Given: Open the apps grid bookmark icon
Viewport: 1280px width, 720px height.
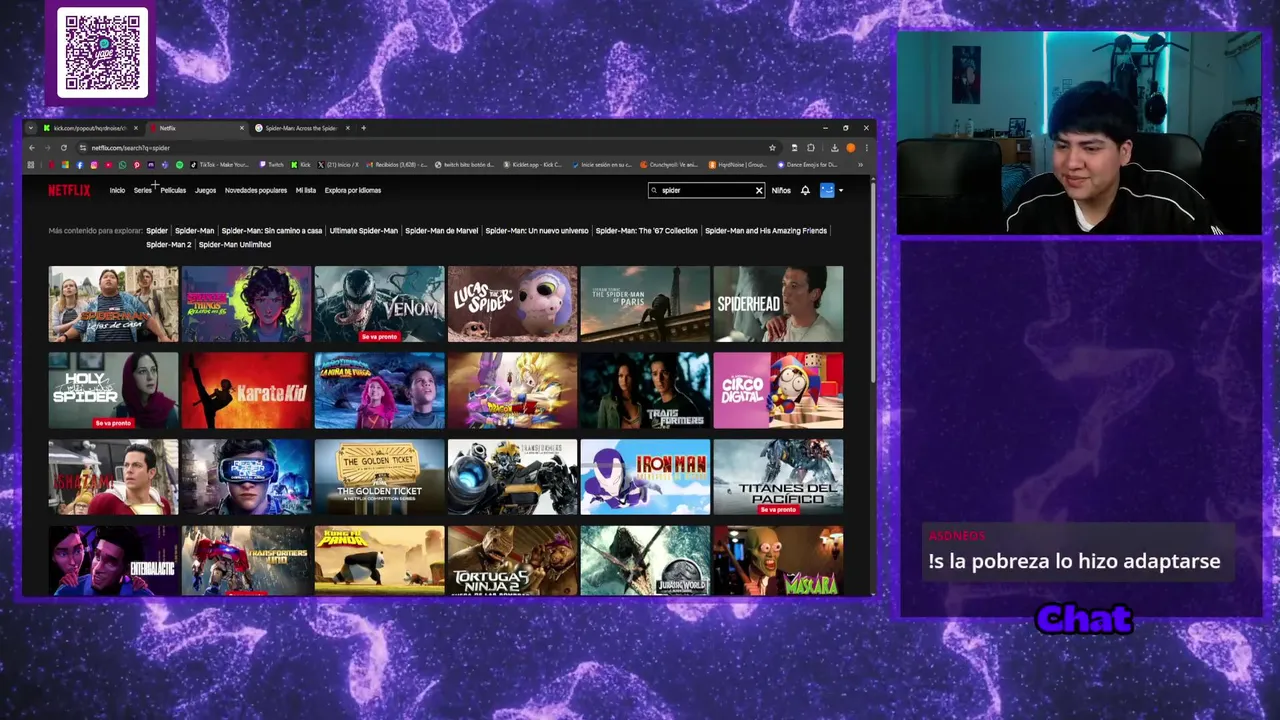Looking at the screenshot, I should (31, 165).
